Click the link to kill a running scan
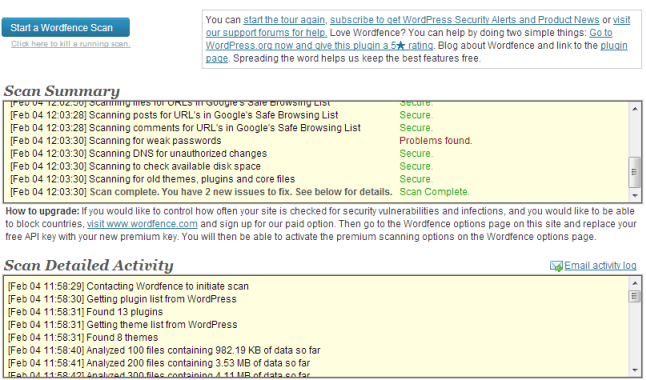The width and height of the screenshot is (646, 380). pyautogui.click(x=70, y=44)
